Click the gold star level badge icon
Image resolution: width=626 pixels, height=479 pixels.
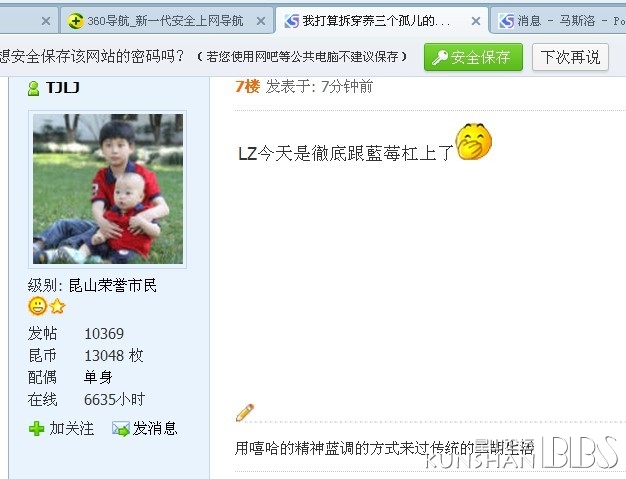click(57, 307)
